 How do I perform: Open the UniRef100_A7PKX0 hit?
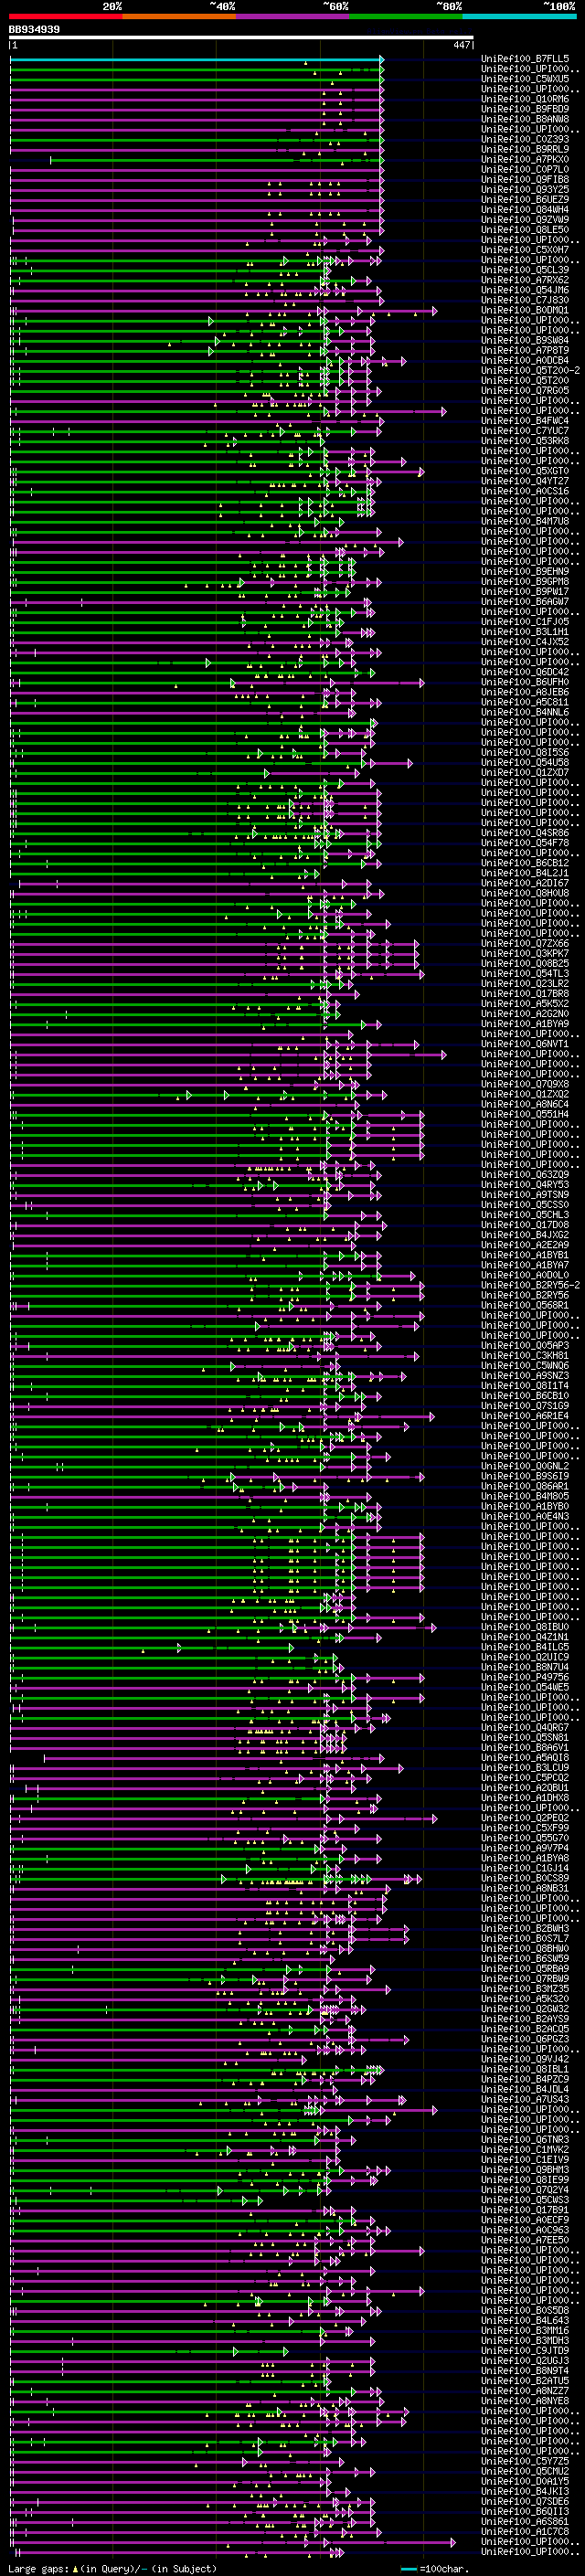525,160
